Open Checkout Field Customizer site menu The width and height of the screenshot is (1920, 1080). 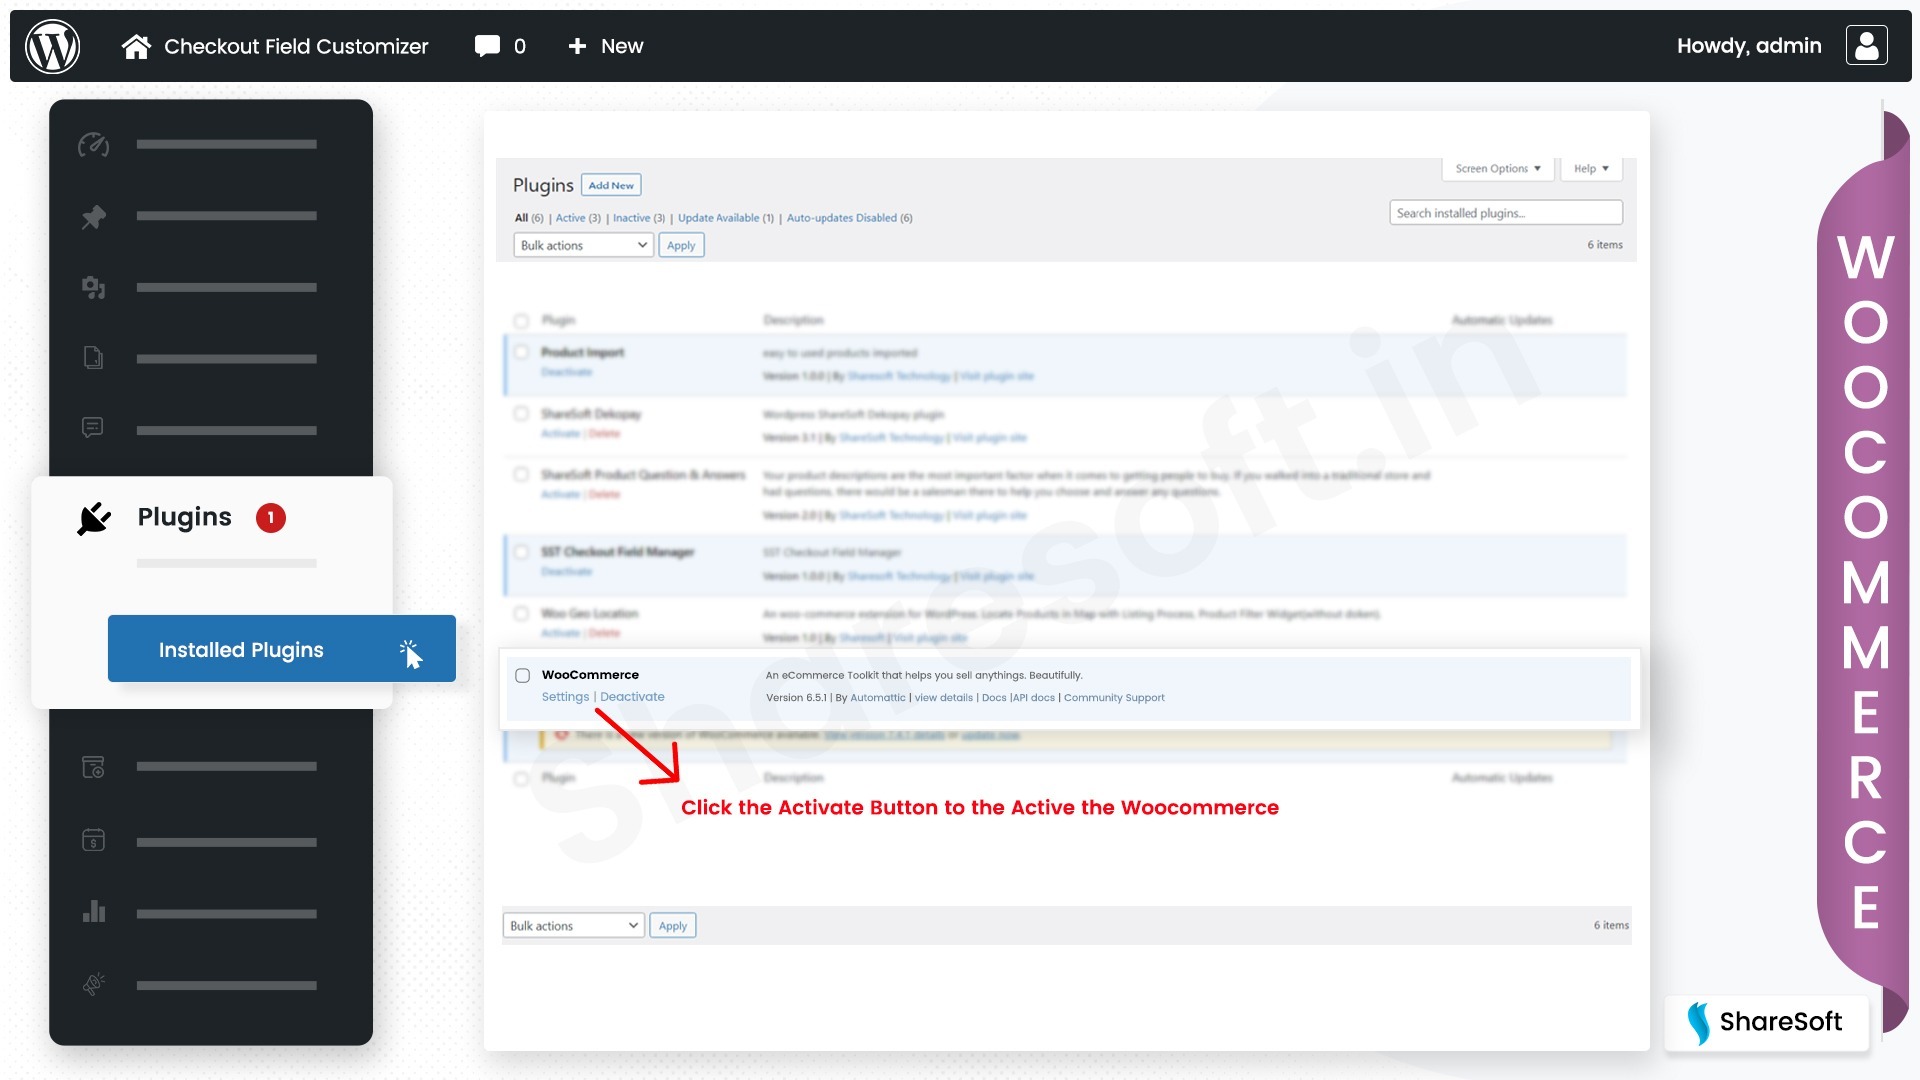point(296,46)
